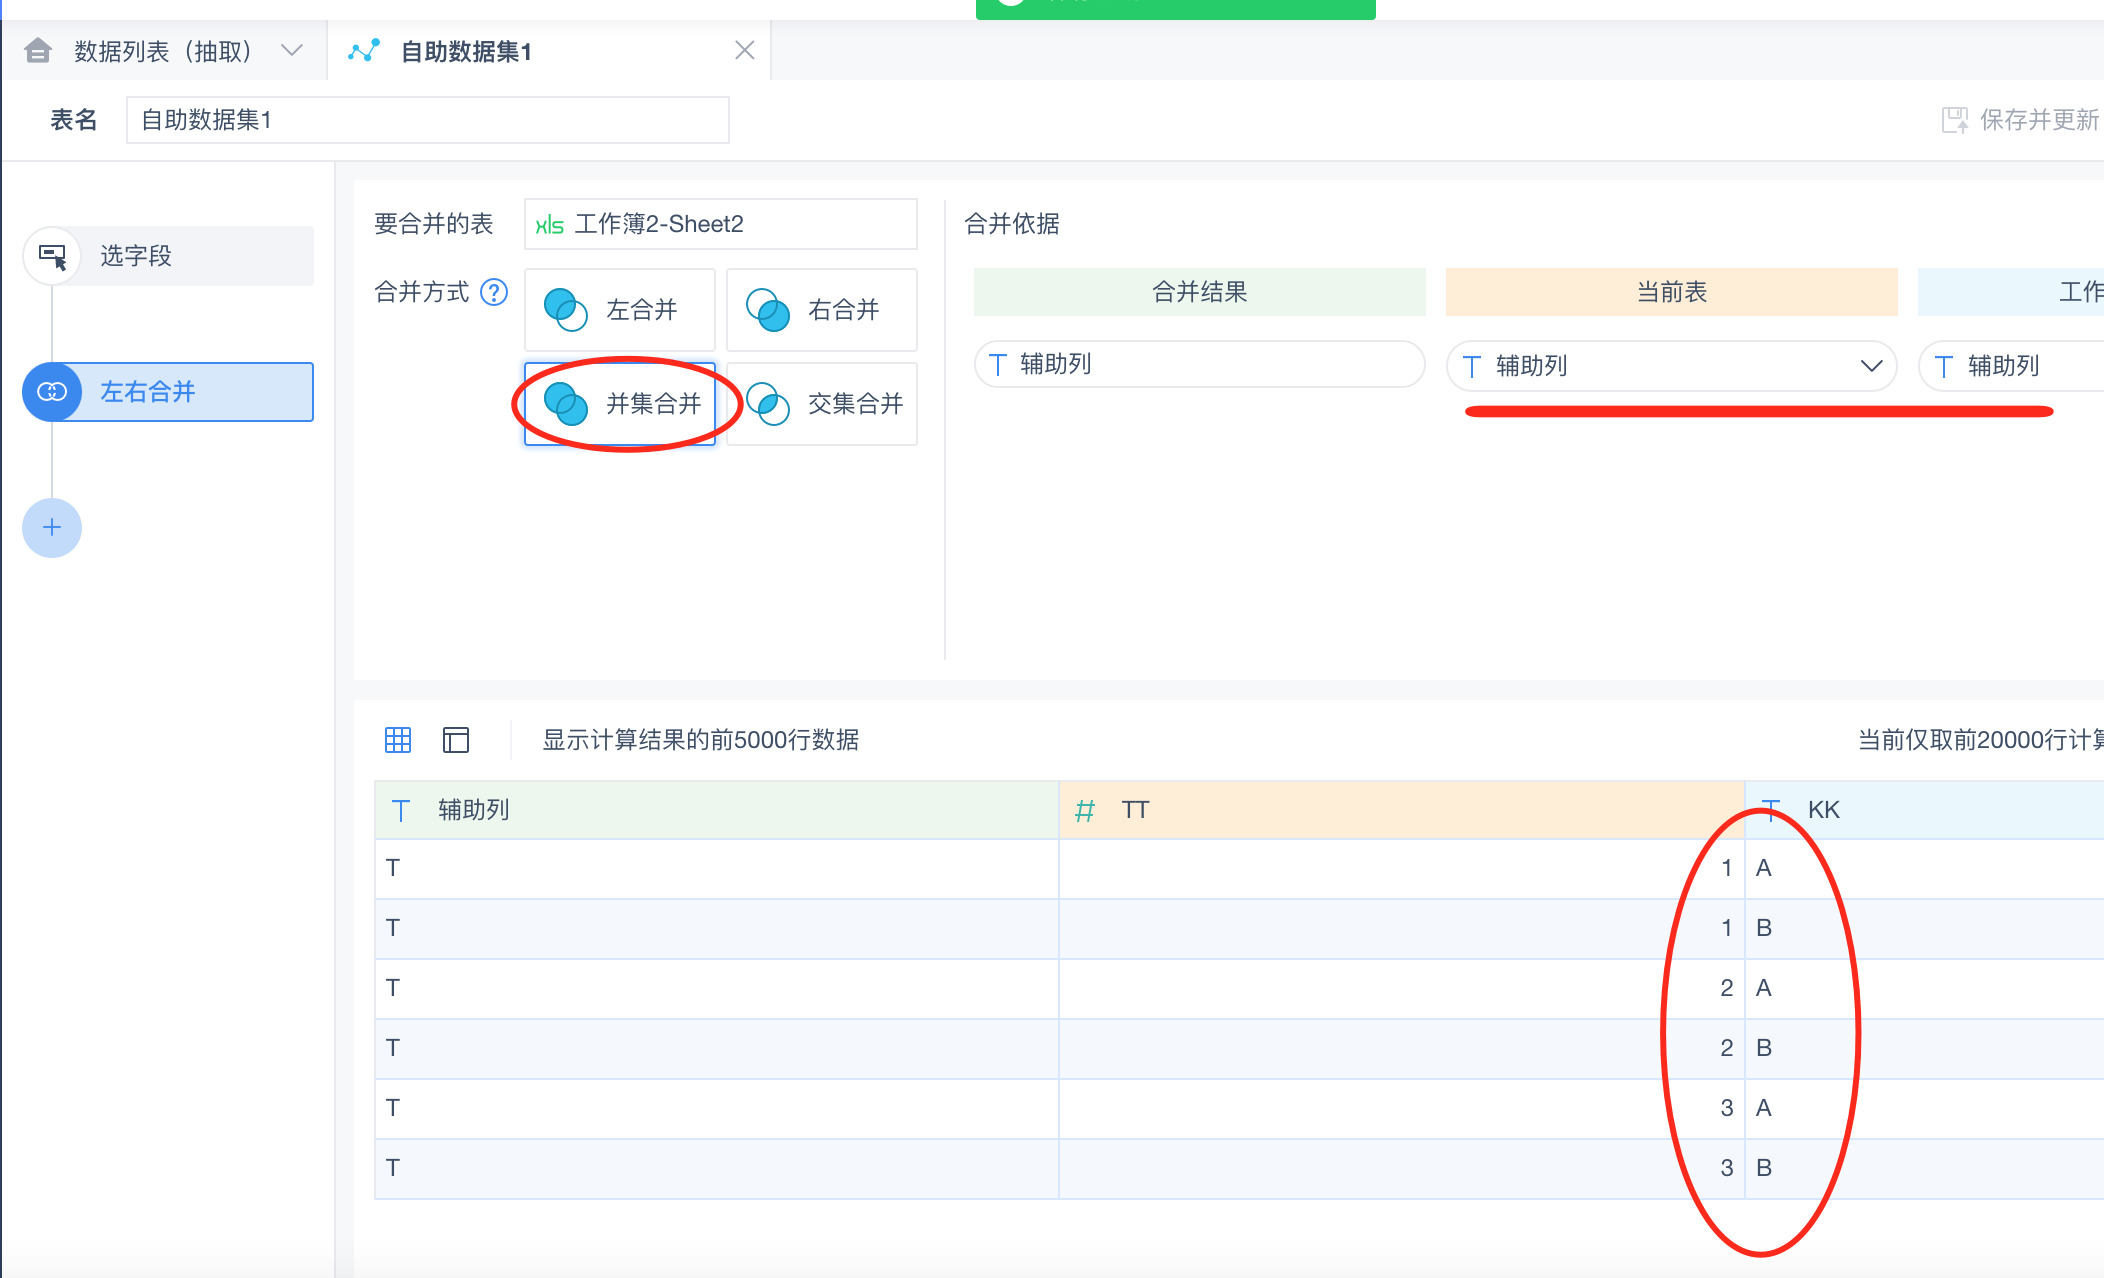Click the 合并方式 help question mark icon
Image resolution: width=2104 pixels, height=1278 pixels.
pos(494,292)
